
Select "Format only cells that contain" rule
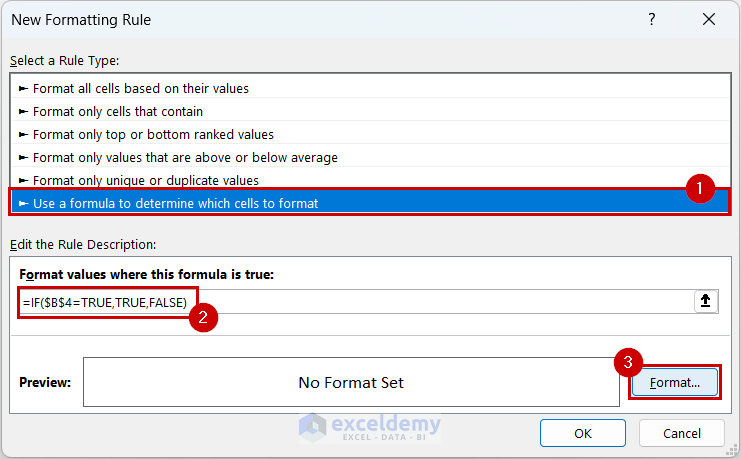coord(118,111)
